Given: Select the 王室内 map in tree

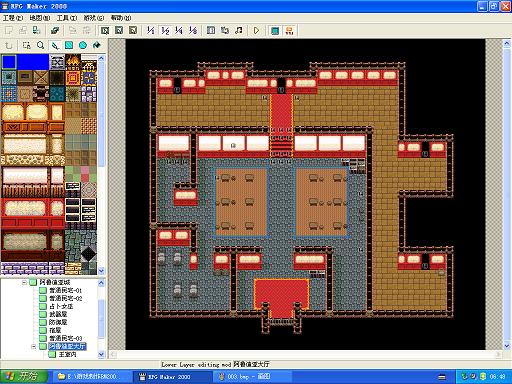Looking at the screenshot, I should [67, 355].
